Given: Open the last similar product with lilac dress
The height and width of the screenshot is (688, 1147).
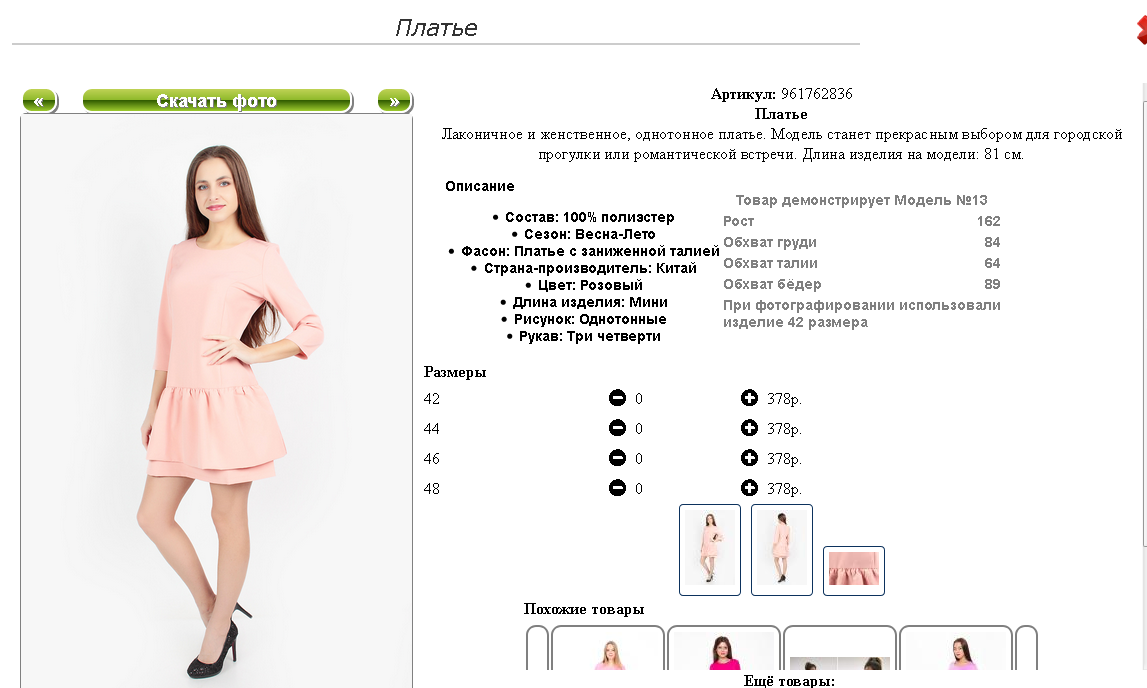Looking at the screenshot, I should (x=955, y=649).
